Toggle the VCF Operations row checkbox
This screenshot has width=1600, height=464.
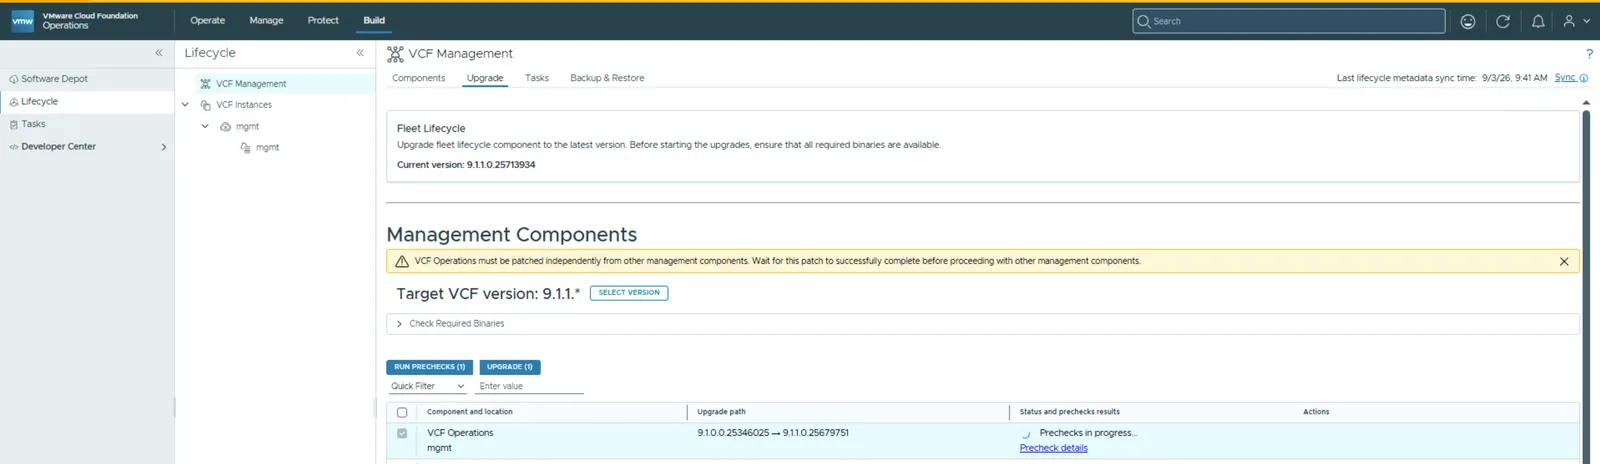coord(402,433)
